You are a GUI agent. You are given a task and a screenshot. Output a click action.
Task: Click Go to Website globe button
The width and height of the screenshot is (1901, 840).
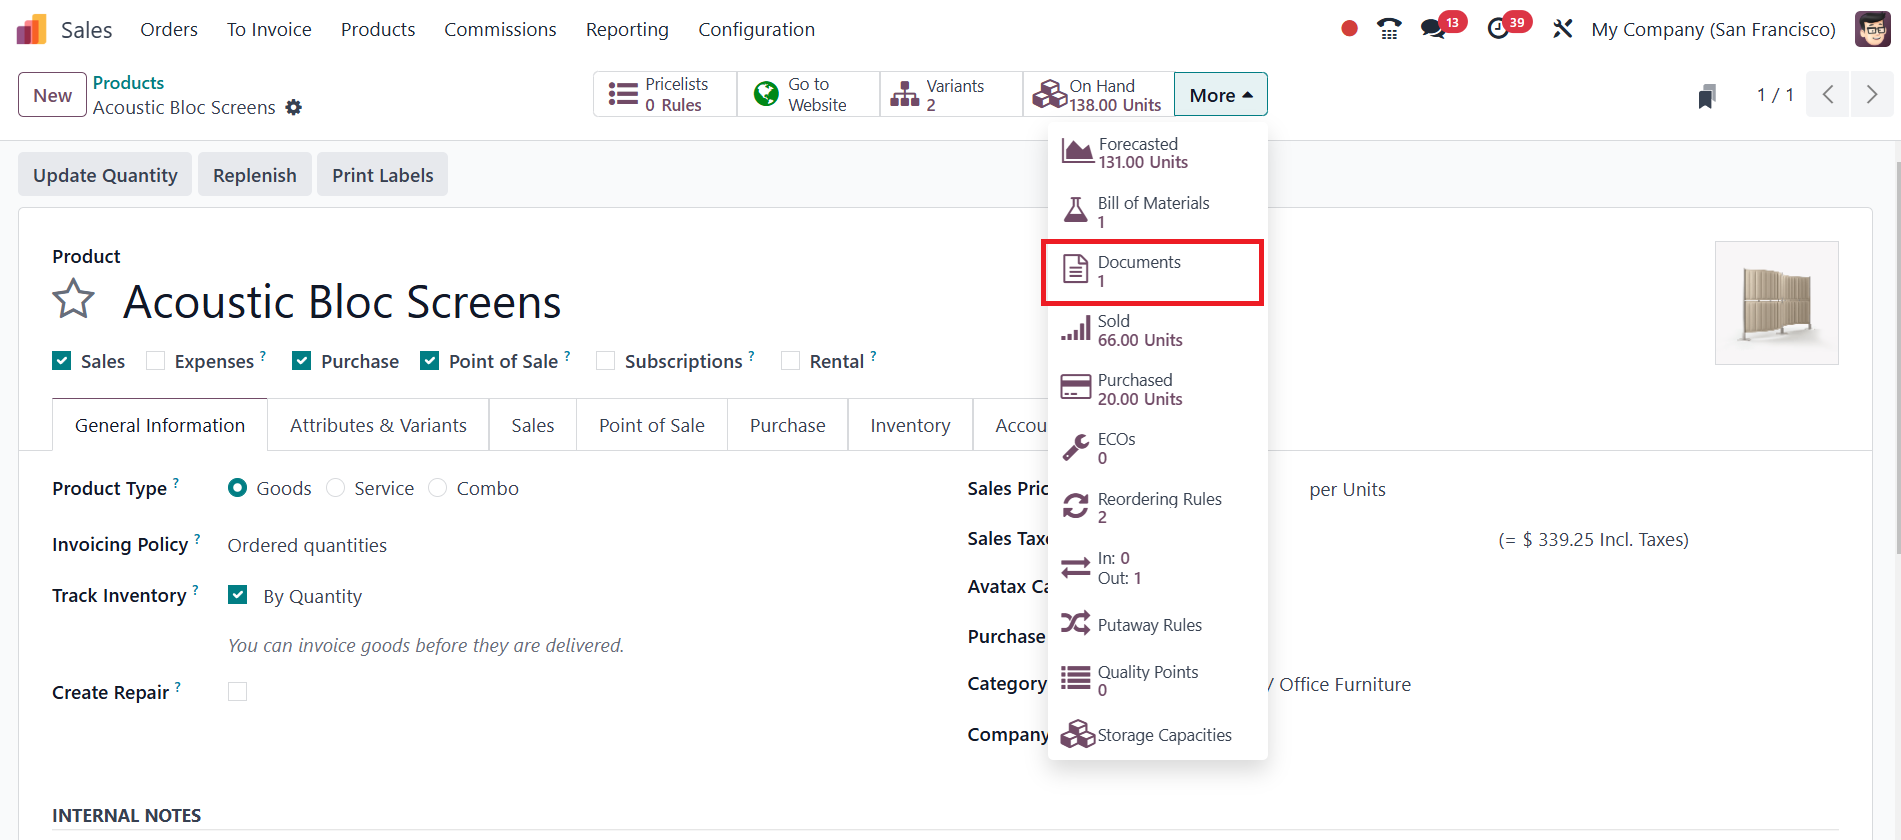coord(808,95)
